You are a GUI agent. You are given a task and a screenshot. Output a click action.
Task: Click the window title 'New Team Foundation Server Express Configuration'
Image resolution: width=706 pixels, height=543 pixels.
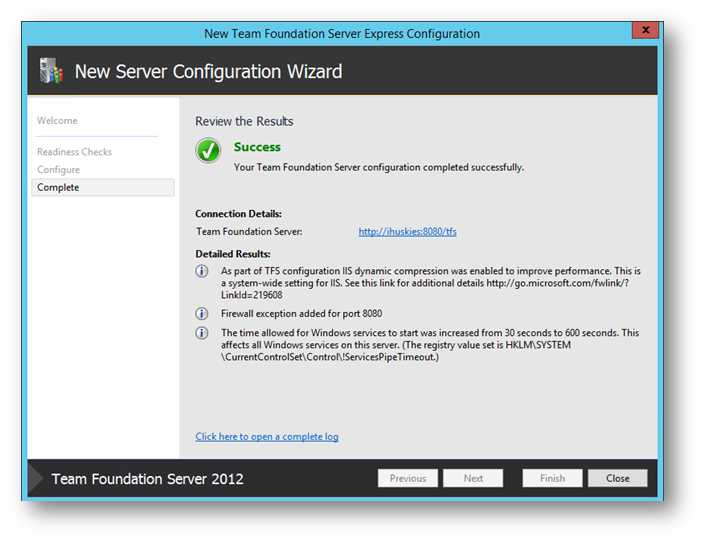pos(342,34)
